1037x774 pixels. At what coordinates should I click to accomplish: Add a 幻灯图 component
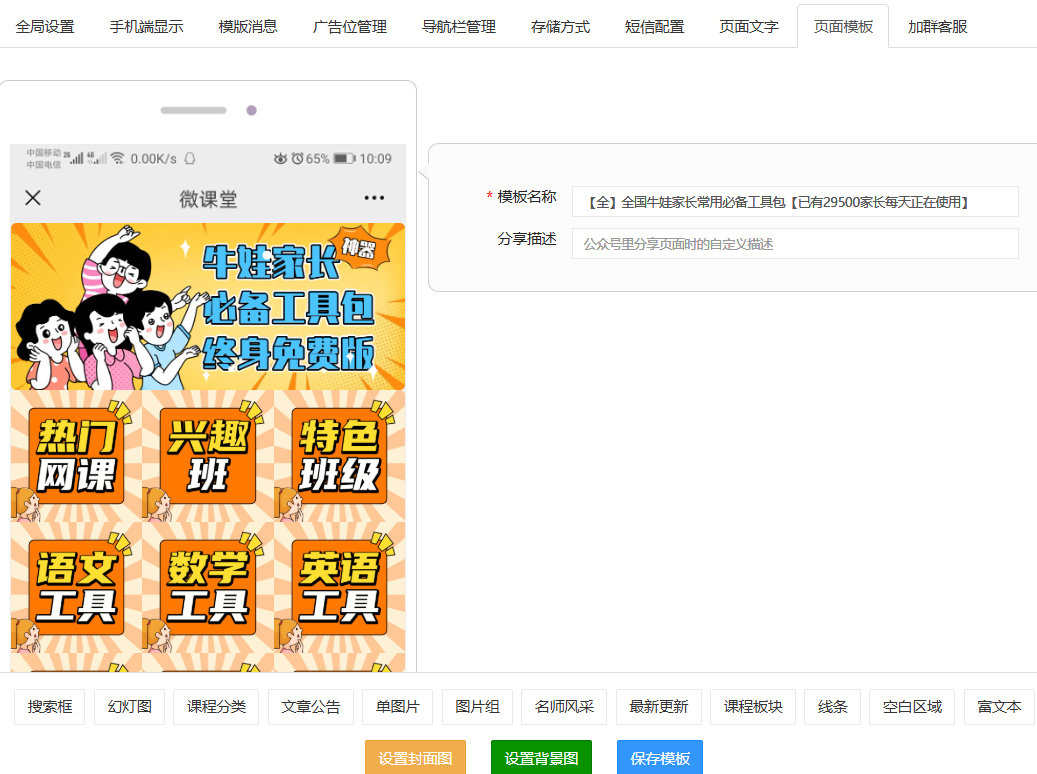(128, 706)
